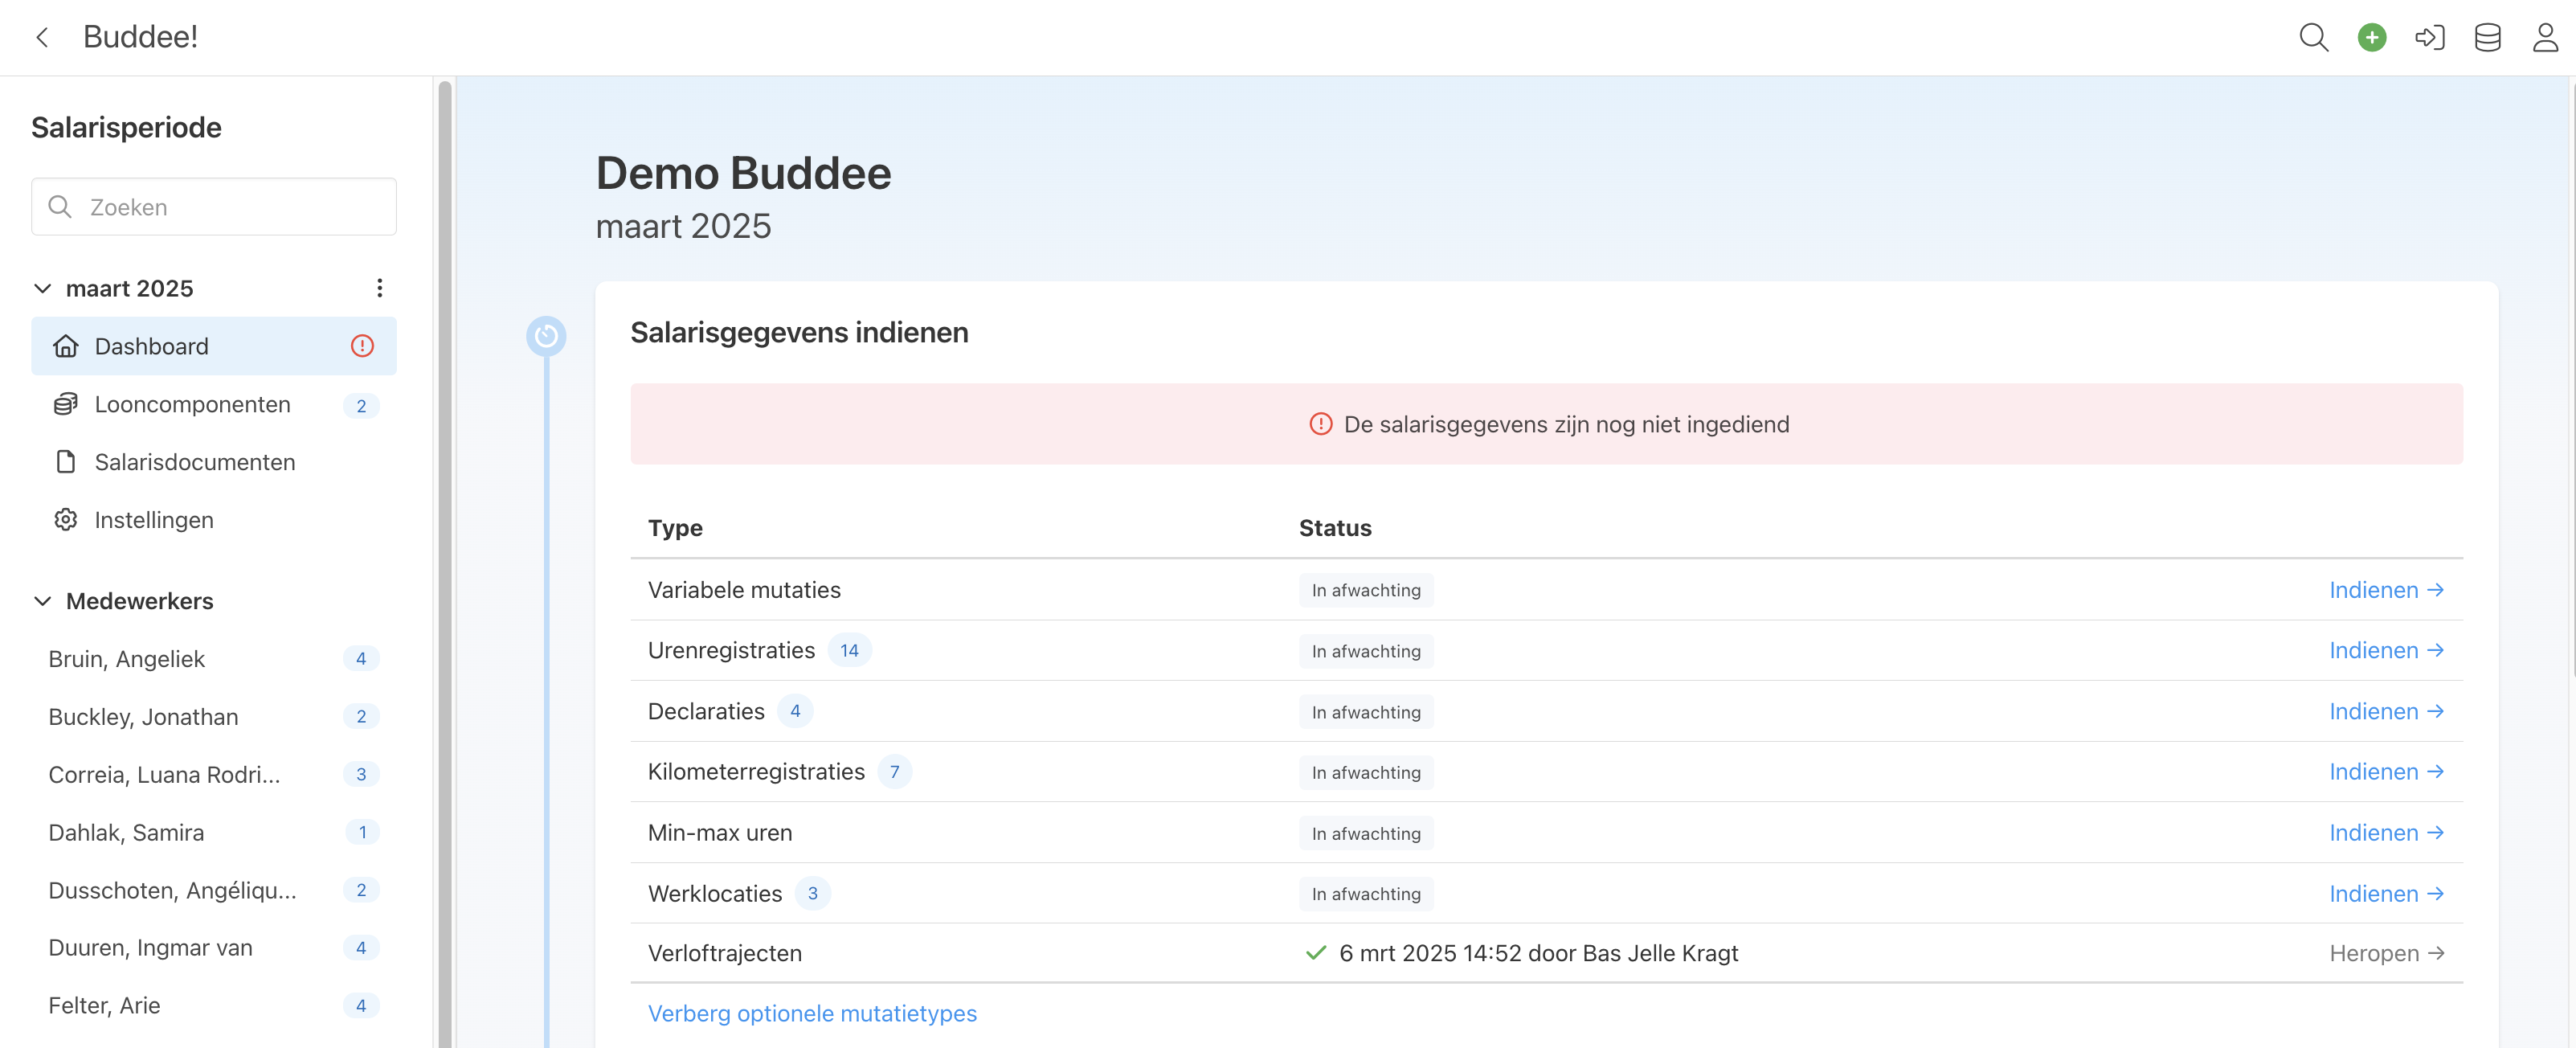Open the three-dot menu for maart 2025
2576x1048 pixels.
379,288
